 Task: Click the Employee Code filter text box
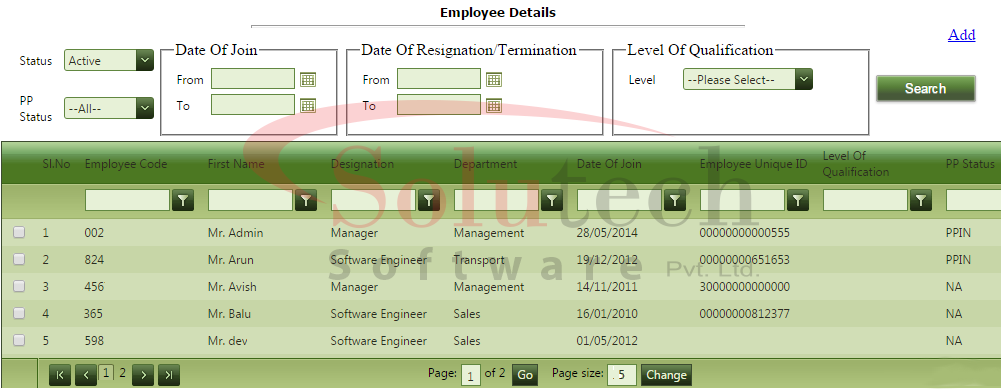coord(128,201)
